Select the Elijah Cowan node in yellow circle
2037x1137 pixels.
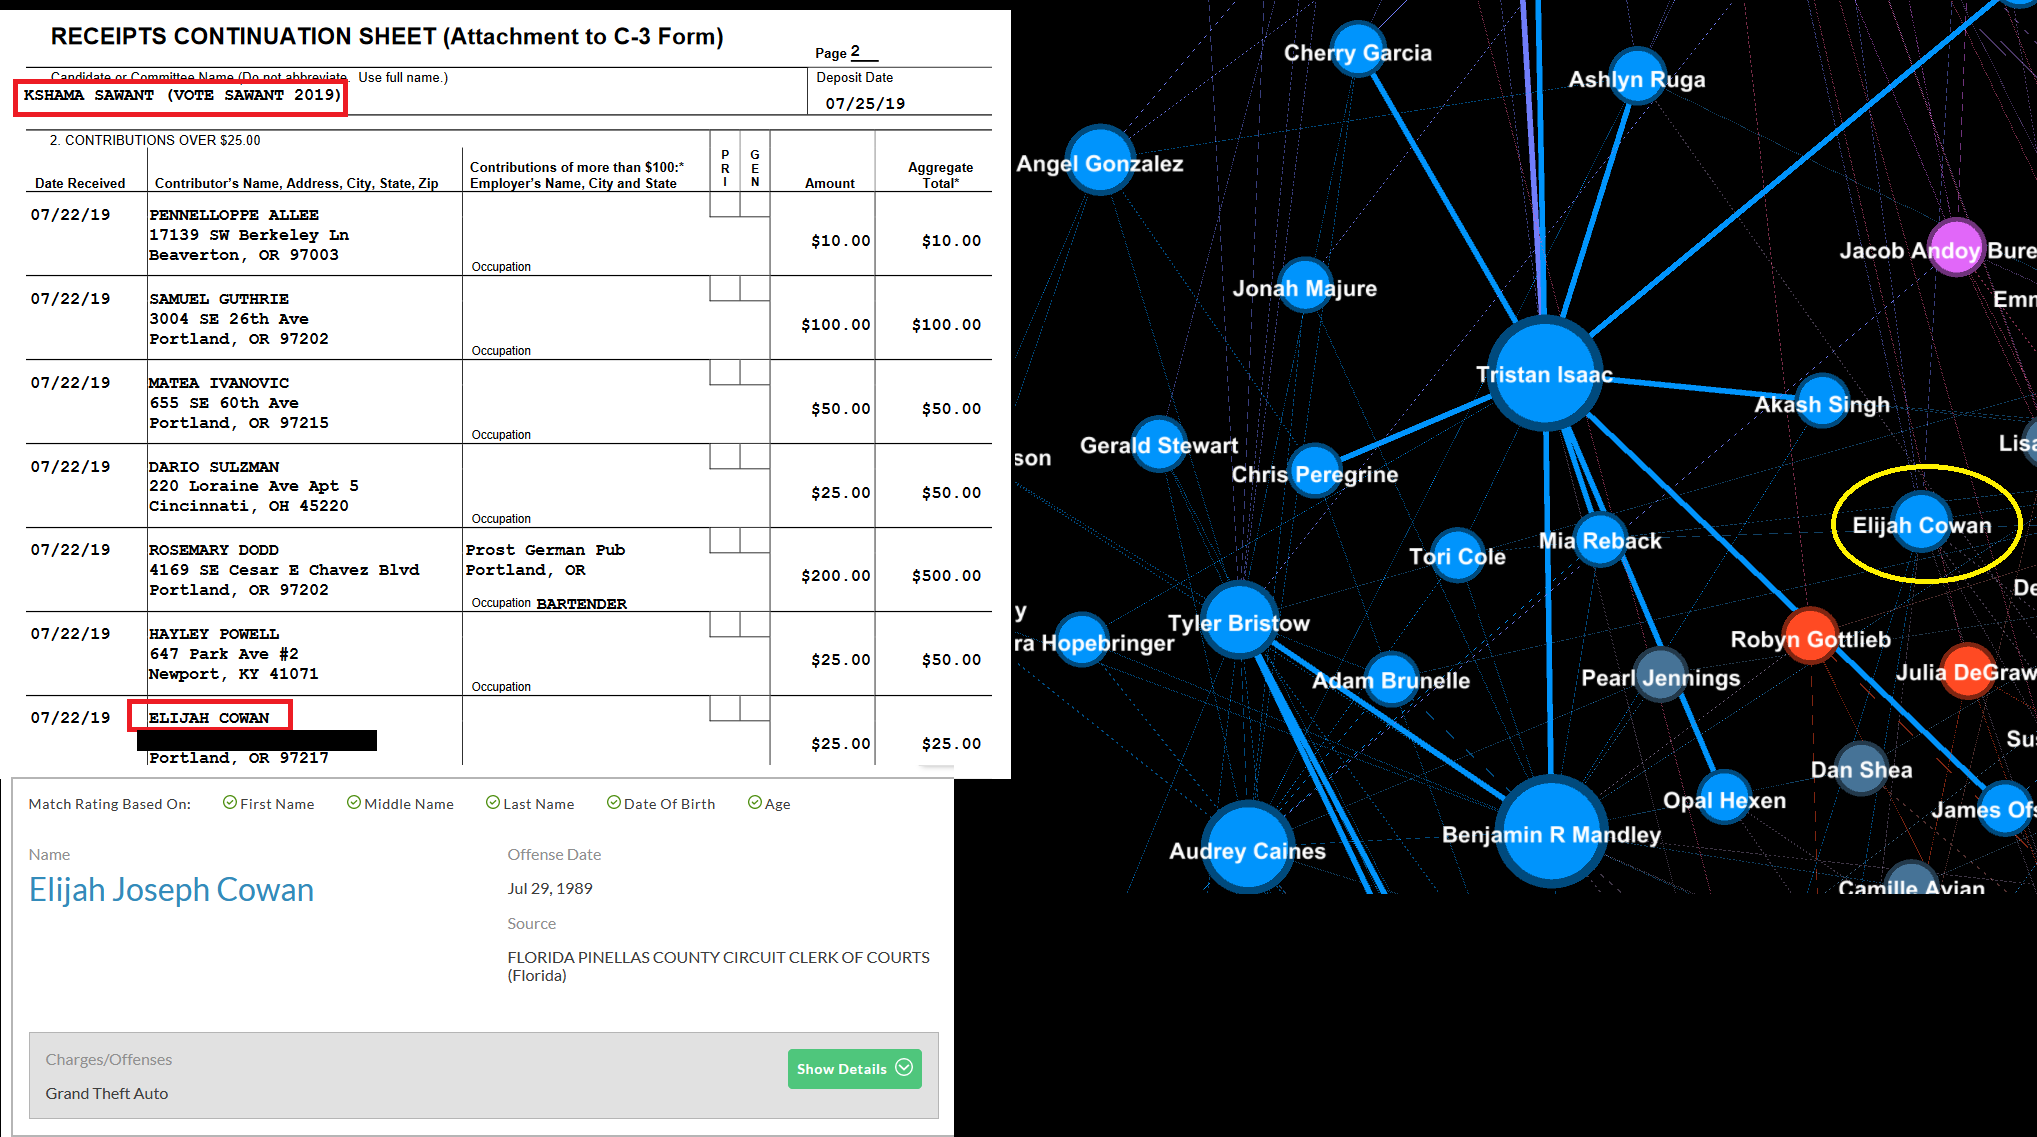click(1922, 523)
